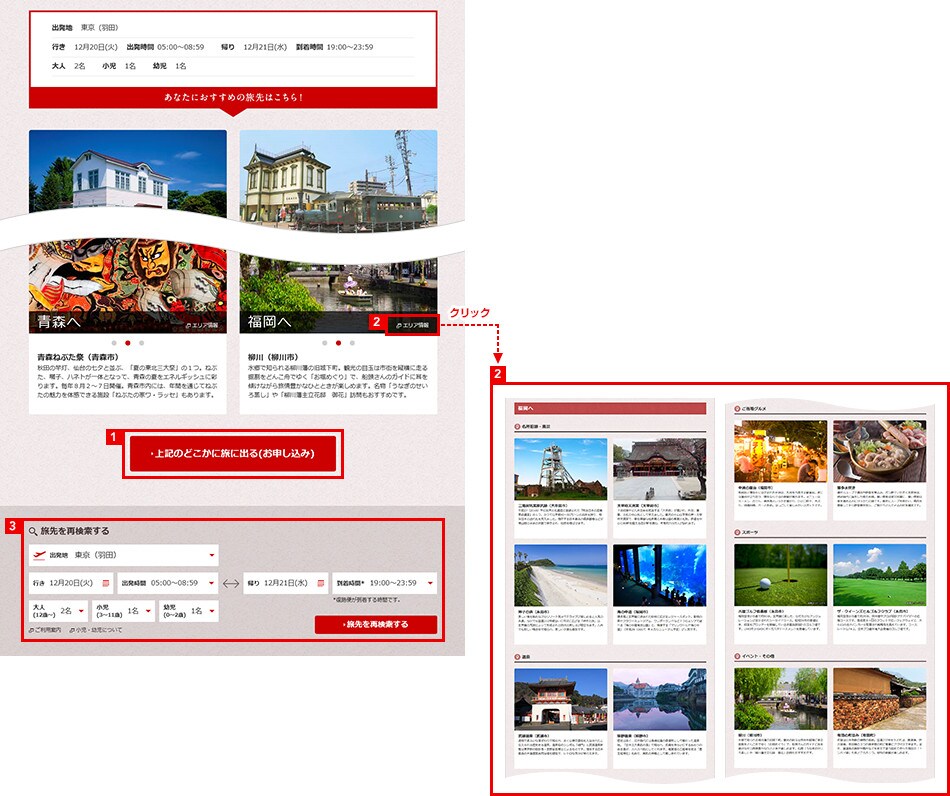Click the double-arrow icon between the trip dates
Image resolution: width=950 pixels, height=796 pixels.
(x=230, y=583)
